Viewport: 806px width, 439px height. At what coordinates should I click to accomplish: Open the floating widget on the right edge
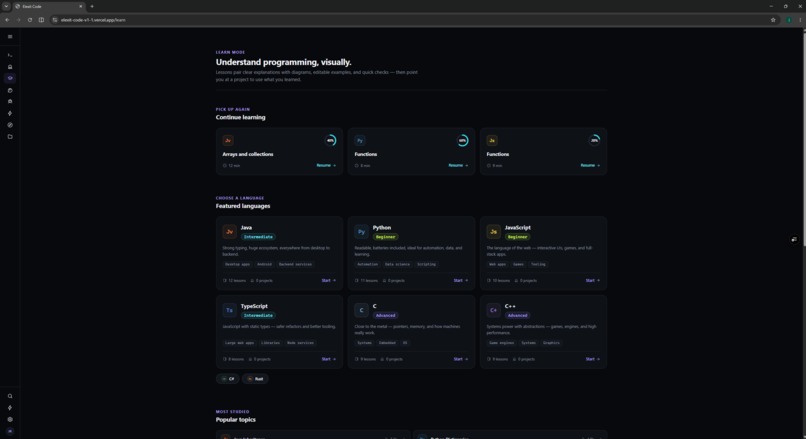(x=794, y=240)
